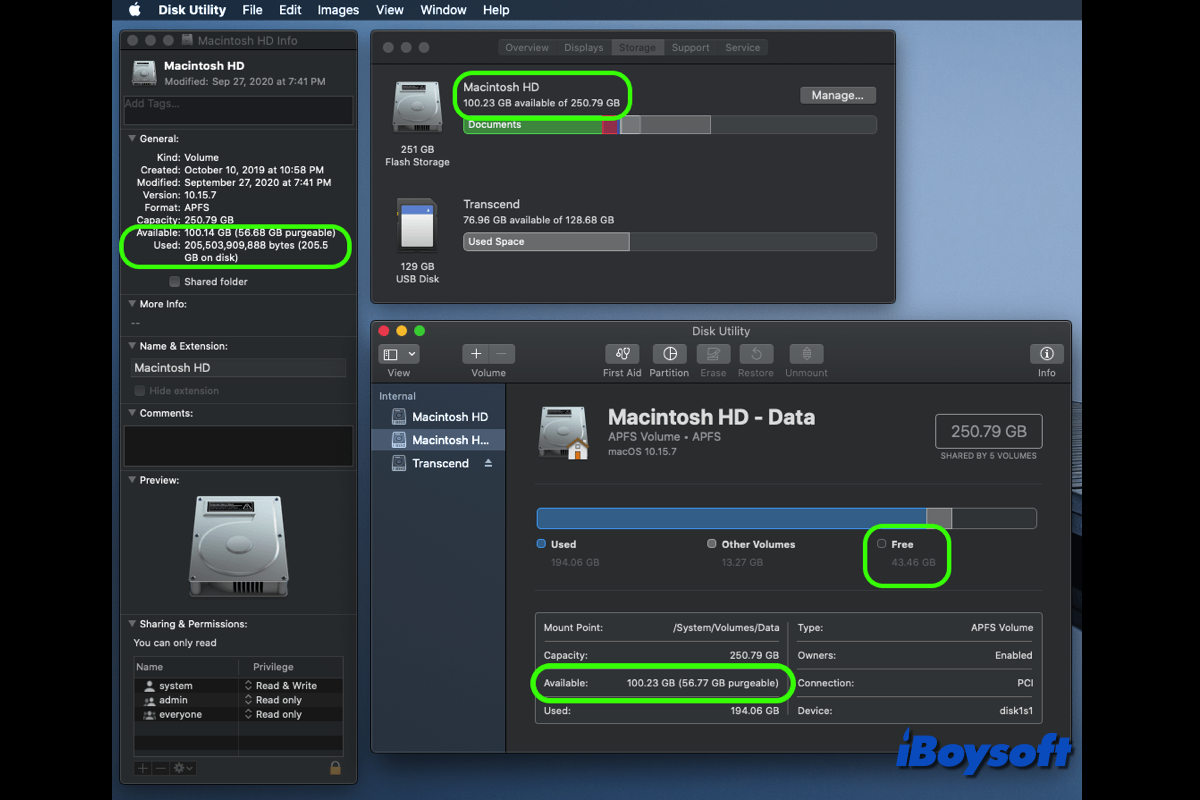Click the Restore toolbar icon
The width and height of the screenshot is (1200, 800).
point(756,354)
